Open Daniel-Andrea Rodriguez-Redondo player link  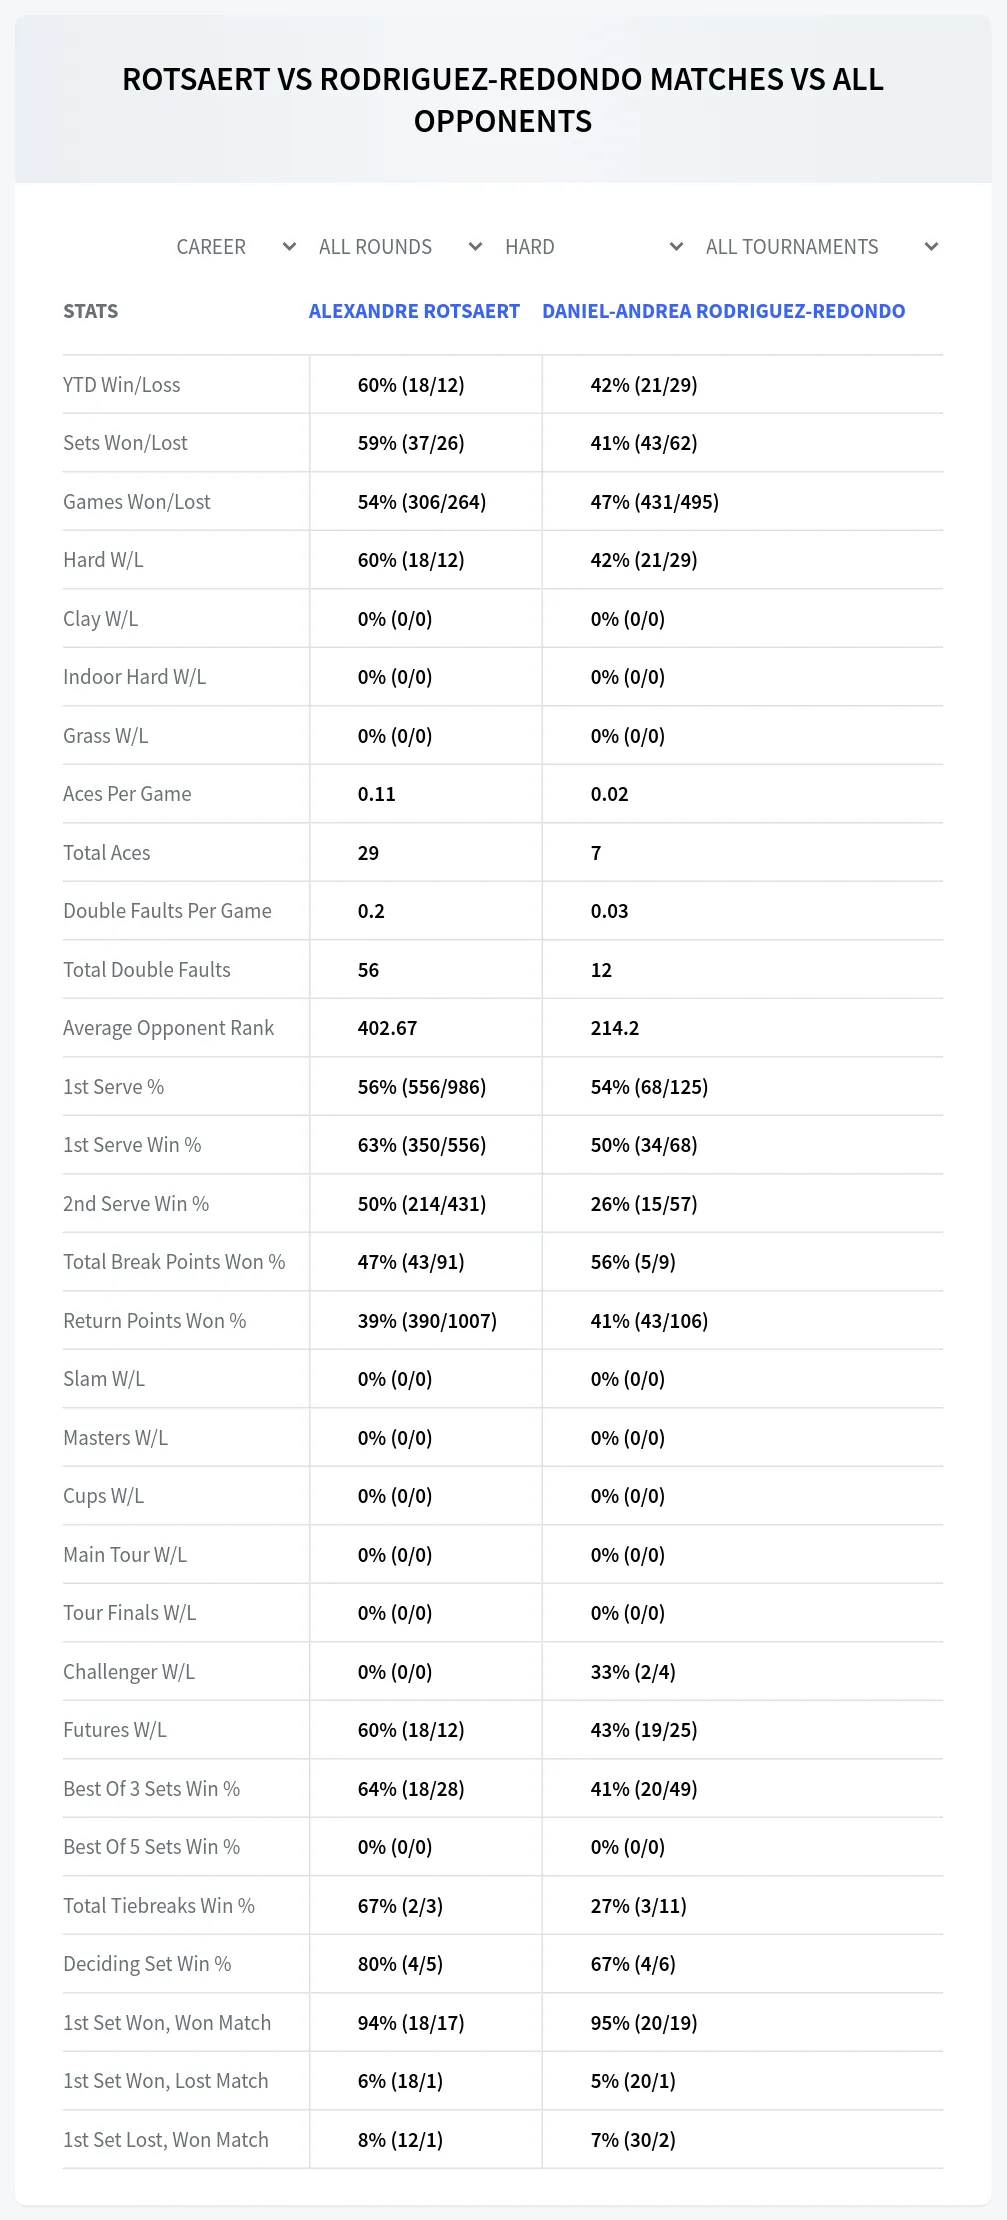point(723,311)
